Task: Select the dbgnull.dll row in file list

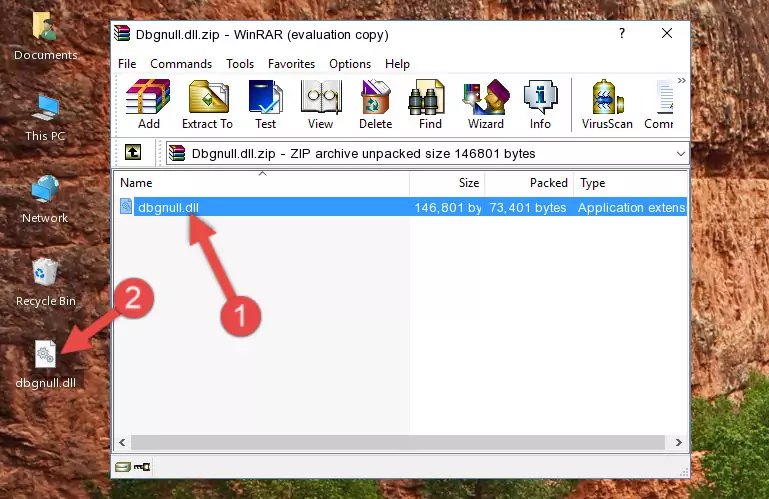Action: (401, 207)
